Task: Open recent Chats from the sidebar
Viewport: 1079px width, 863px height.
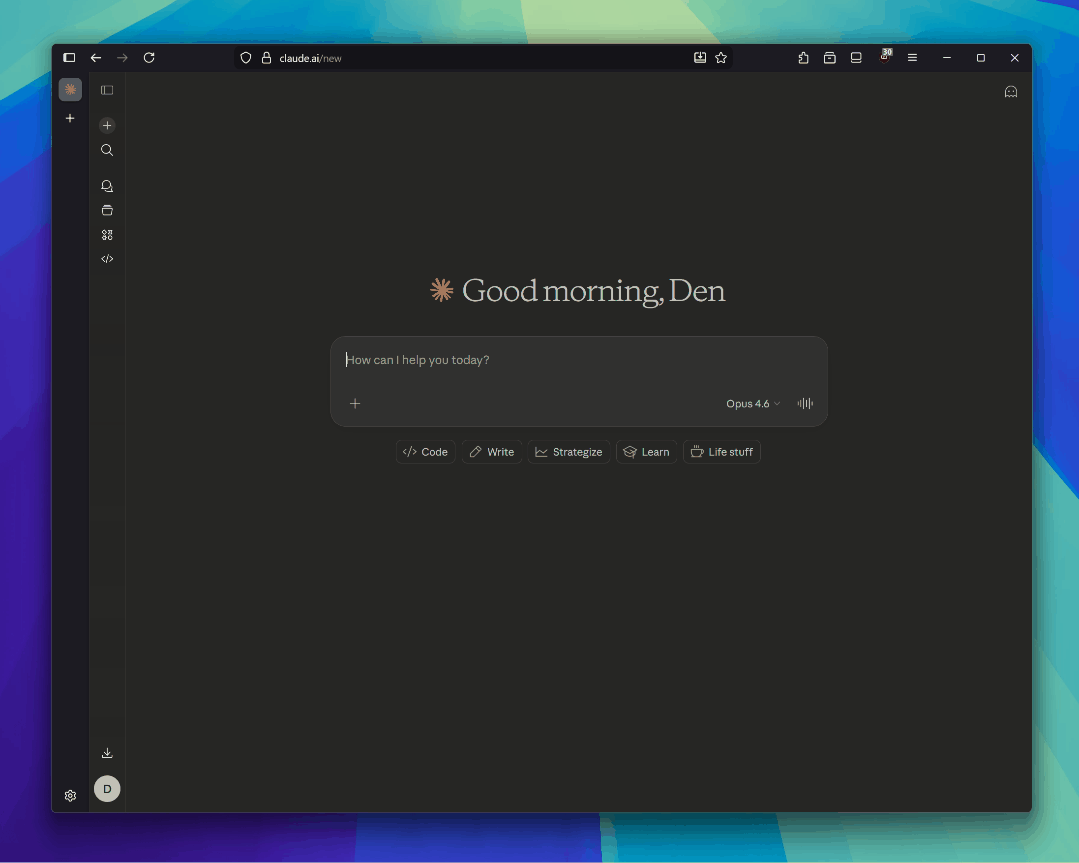Action: tap(107, 185)
